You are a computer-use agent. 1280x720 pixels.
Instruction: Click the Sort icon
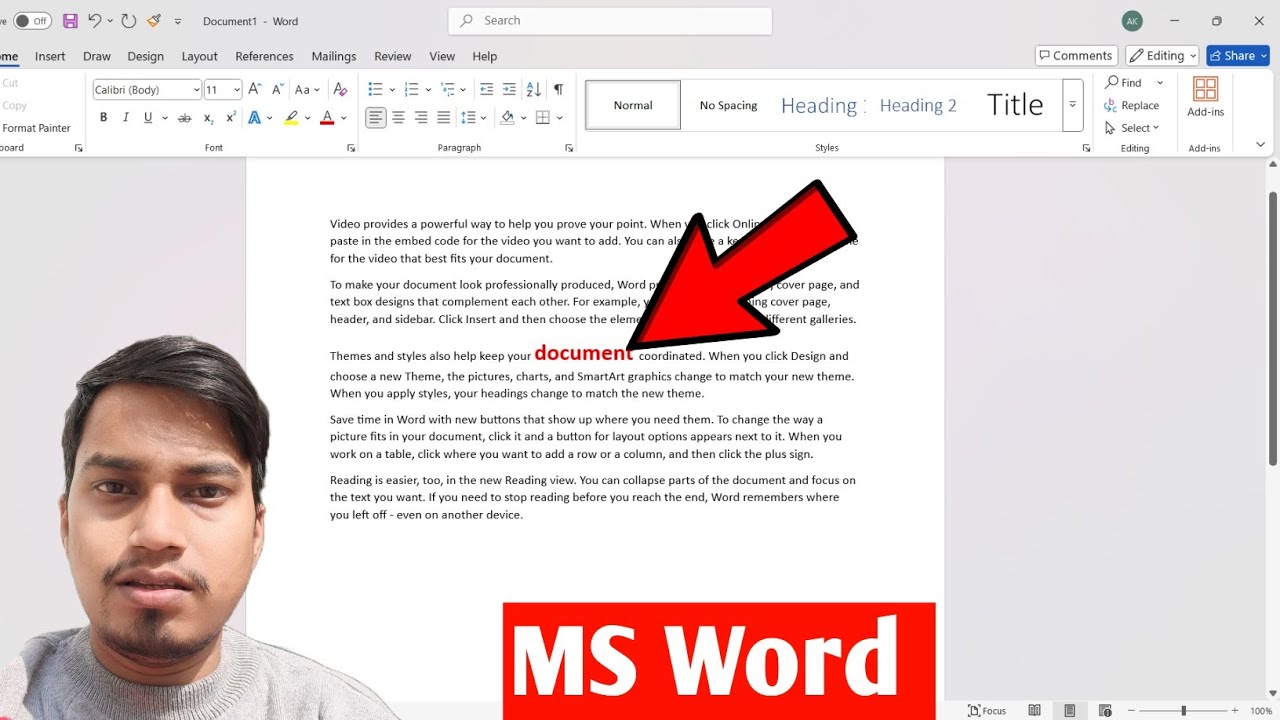point(534,90)
